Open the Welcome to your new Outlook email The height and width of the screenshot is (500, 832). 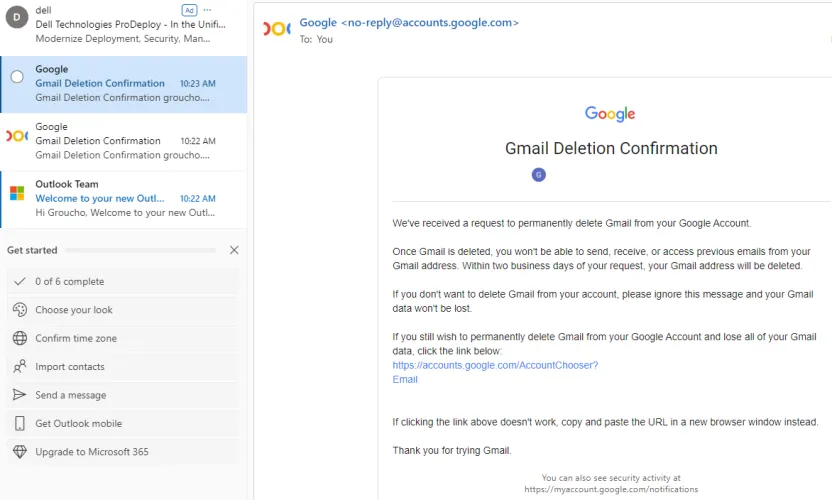120,199
